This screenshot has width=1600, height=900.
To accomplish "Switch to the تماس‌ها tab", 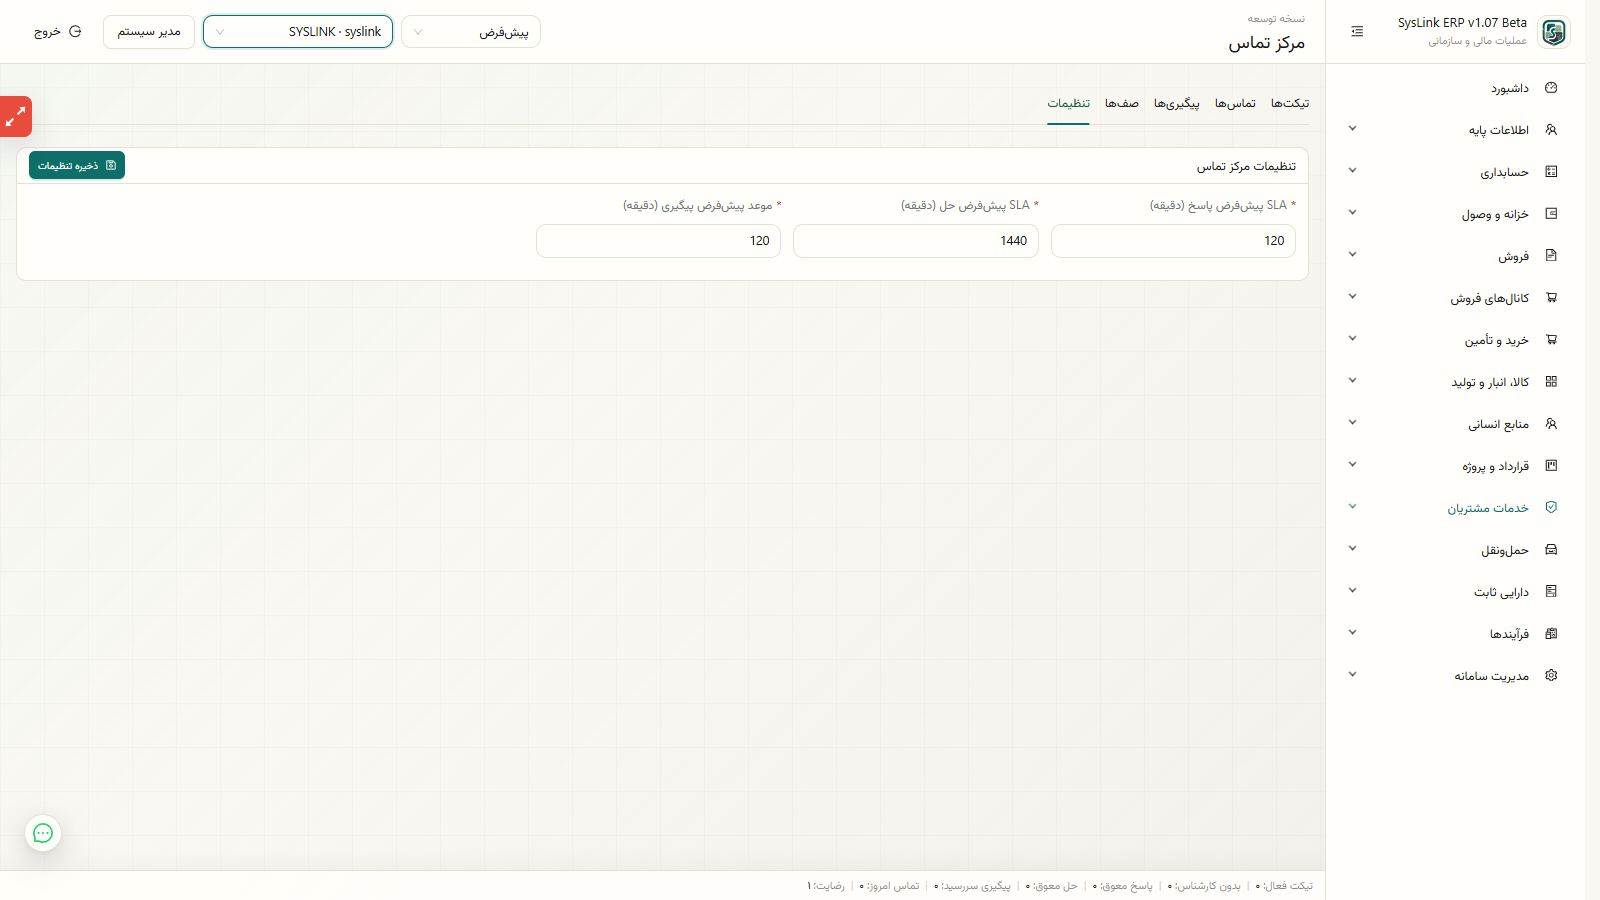I will pos(1235,103).
